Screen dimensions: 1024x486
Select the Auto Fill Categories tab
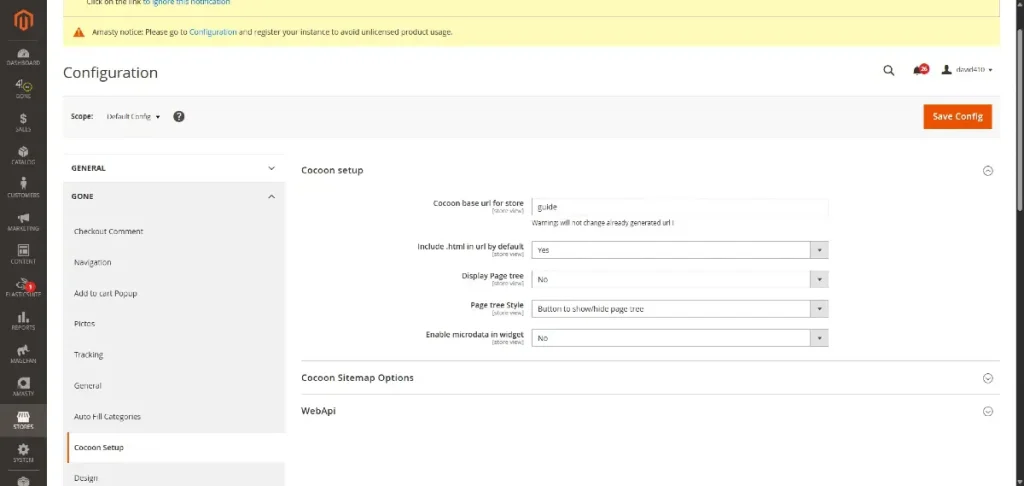pyautogui.click(x=107, y=416)
